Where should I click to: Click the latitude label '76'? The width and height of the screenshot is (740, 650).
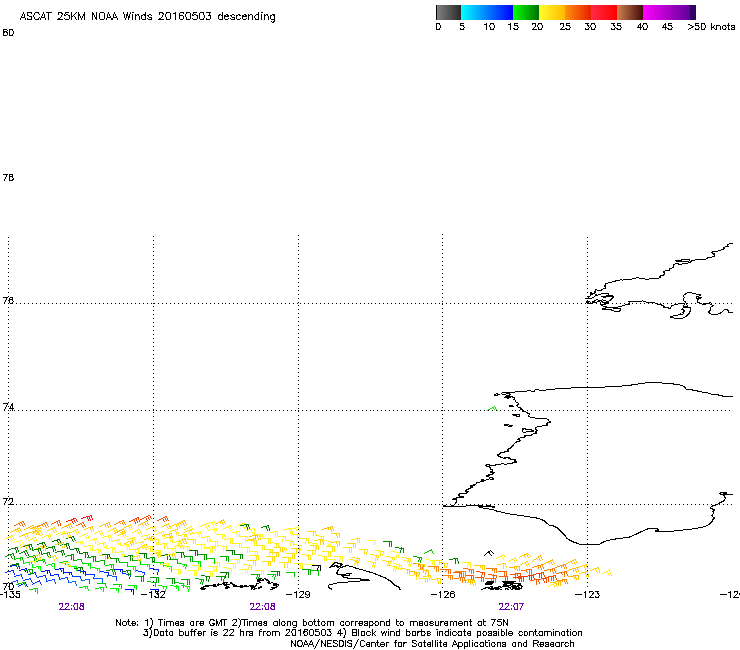pos(8,300)
